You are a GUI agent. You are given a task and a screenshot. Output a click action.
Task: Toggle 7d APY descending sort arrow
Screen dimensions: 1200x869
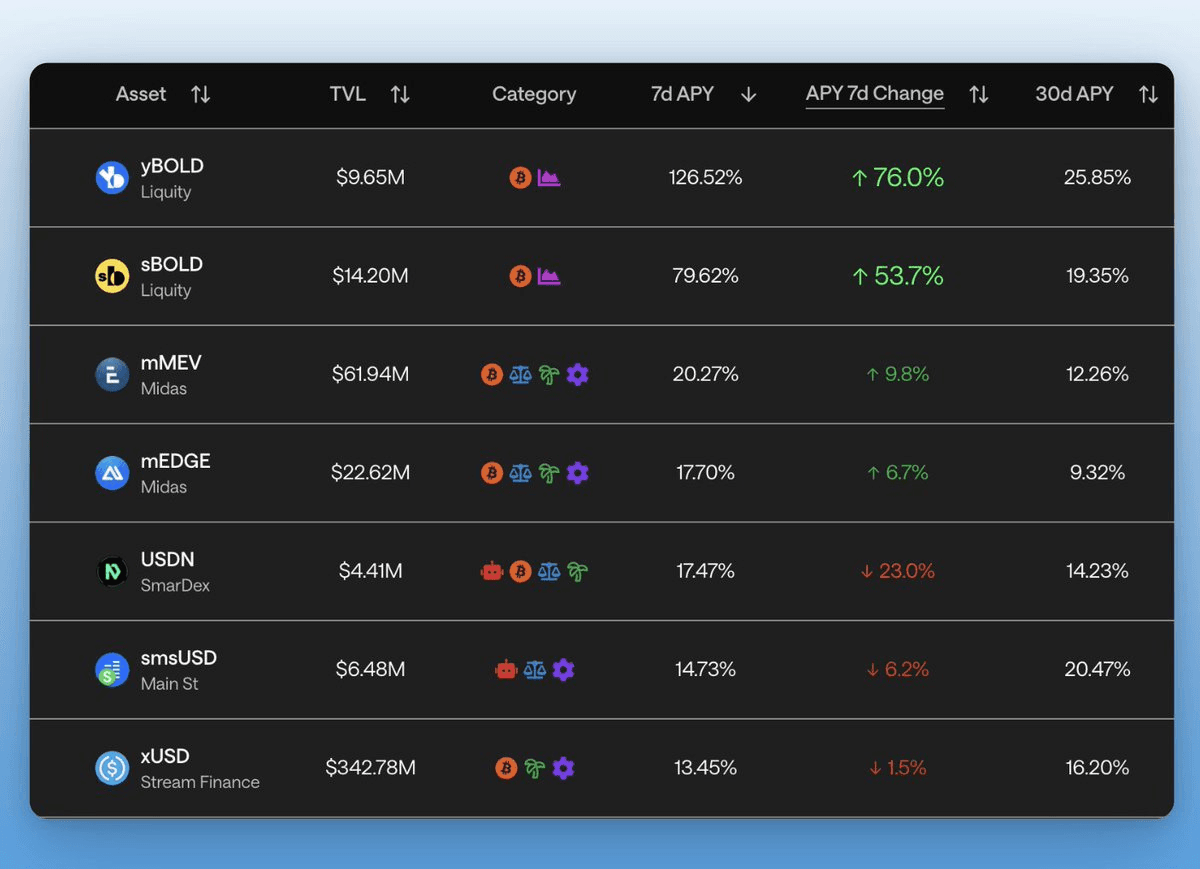749,94
